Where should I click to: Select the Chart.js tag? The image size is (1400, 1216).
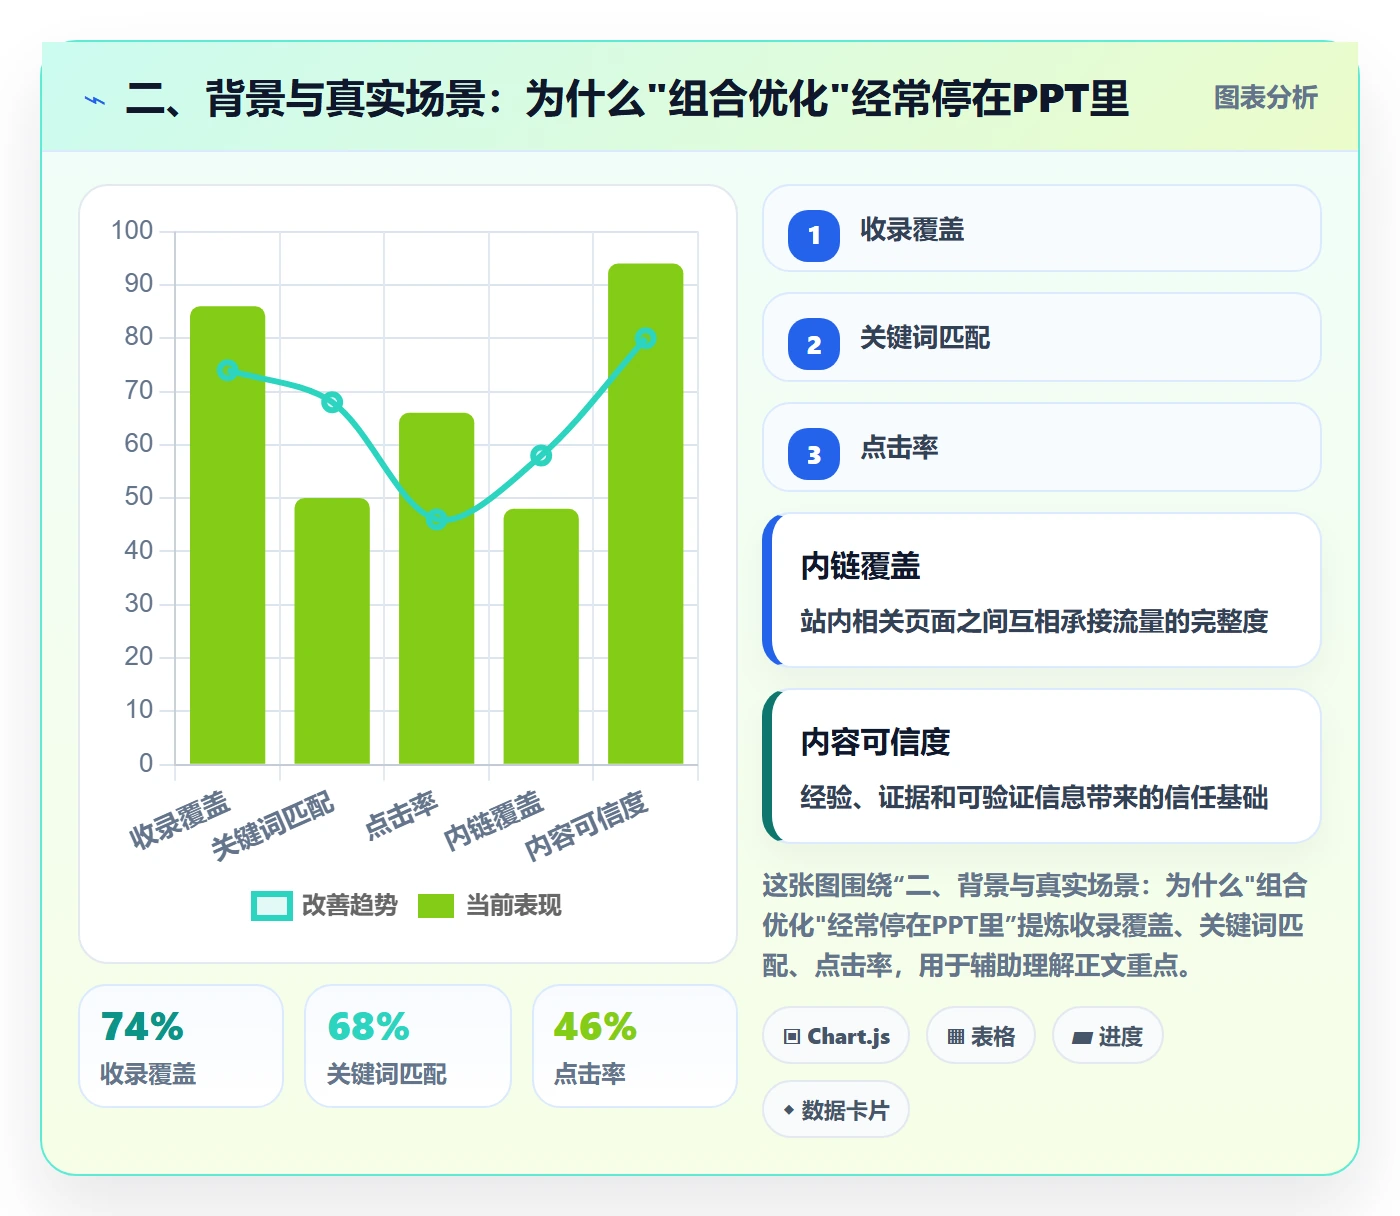click(x=836, y=1036)
